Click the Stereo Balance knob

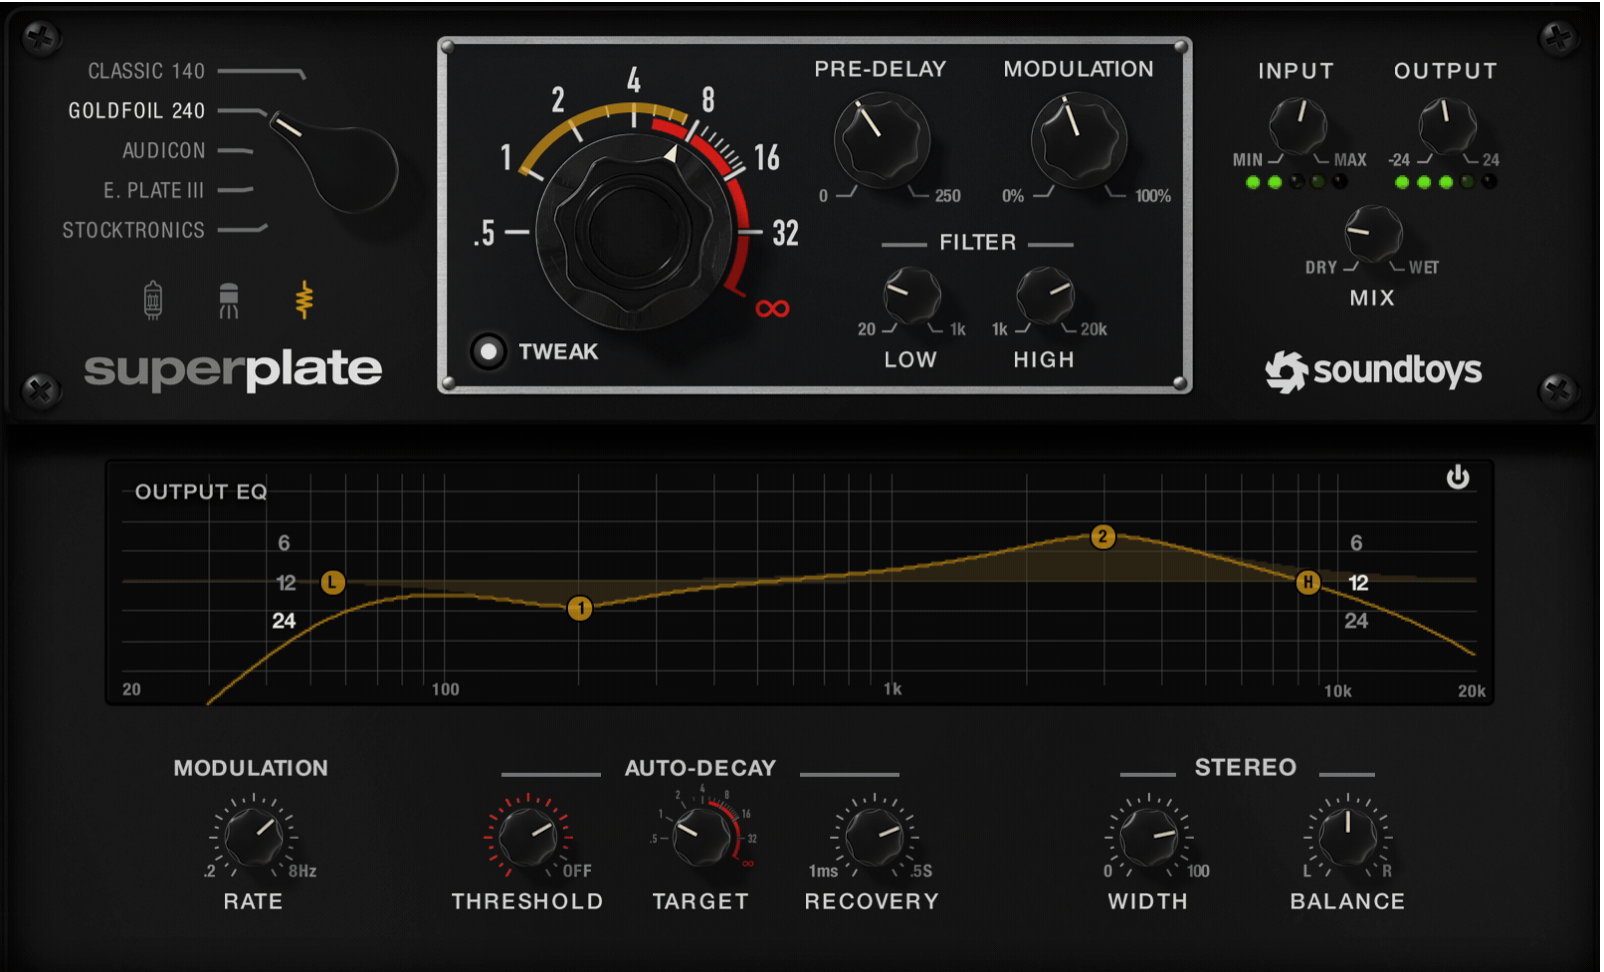[1348, 837]
